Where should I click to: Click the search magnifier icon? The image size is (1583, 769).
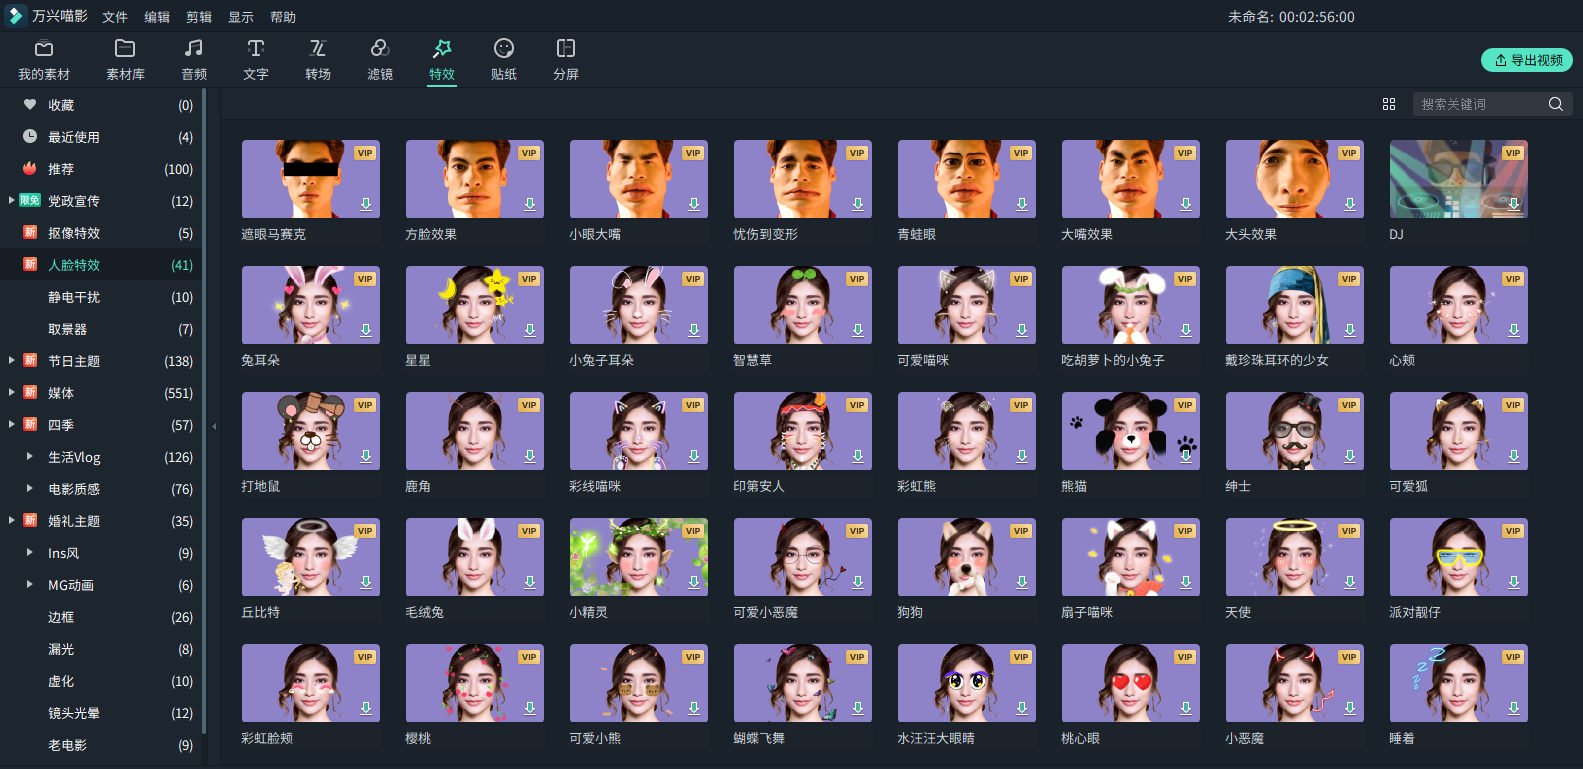pyautogui.click(x=1556, y=104)
